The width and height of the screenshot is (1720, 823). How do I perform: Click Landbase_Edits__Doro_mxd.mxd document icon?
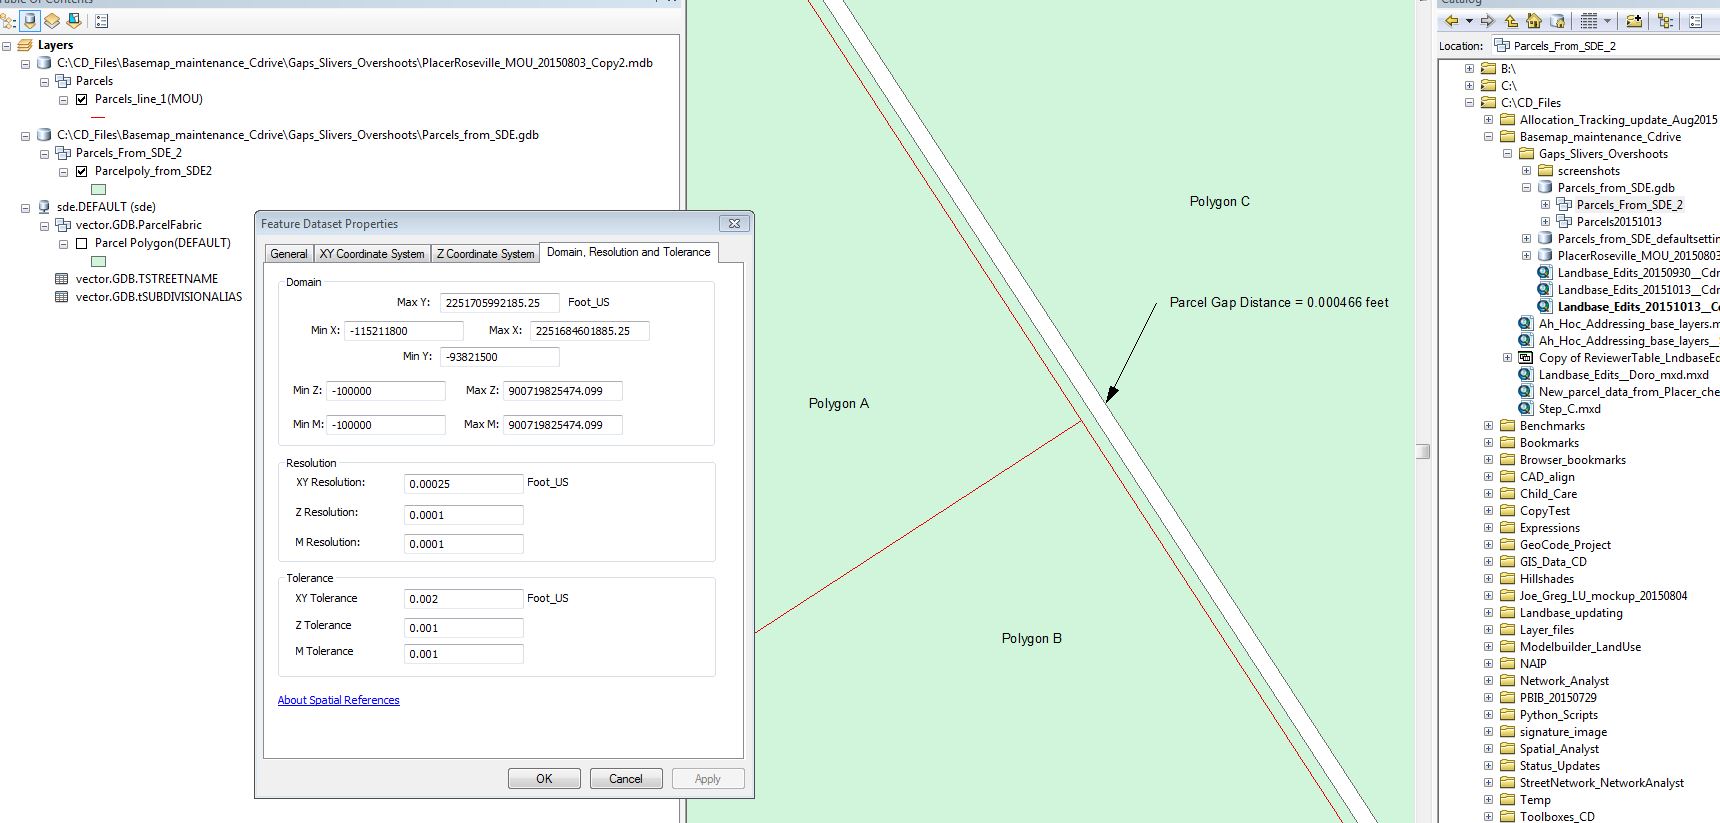pyautogui.click(x=1526, y=375)
